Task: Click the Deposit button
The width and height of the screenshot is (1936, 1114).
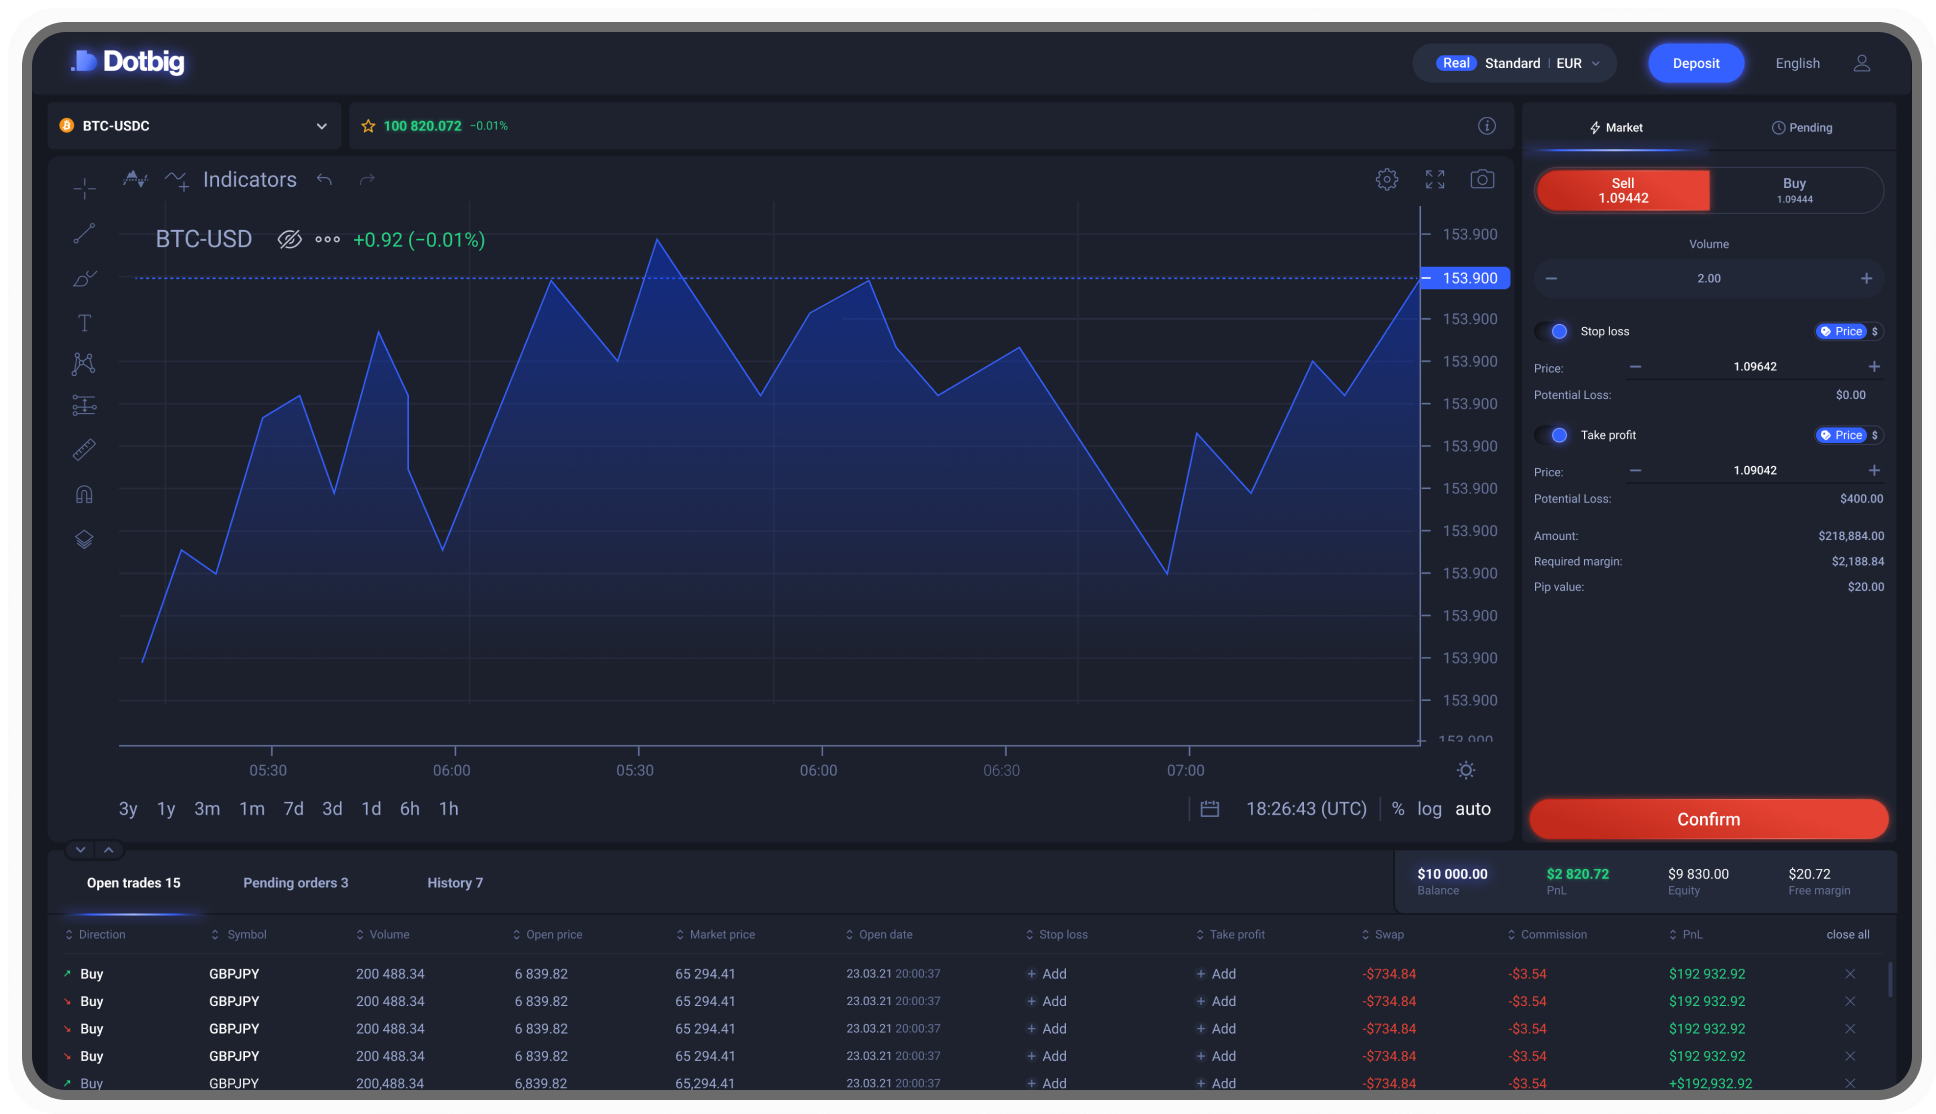Action: point(1695,63)
